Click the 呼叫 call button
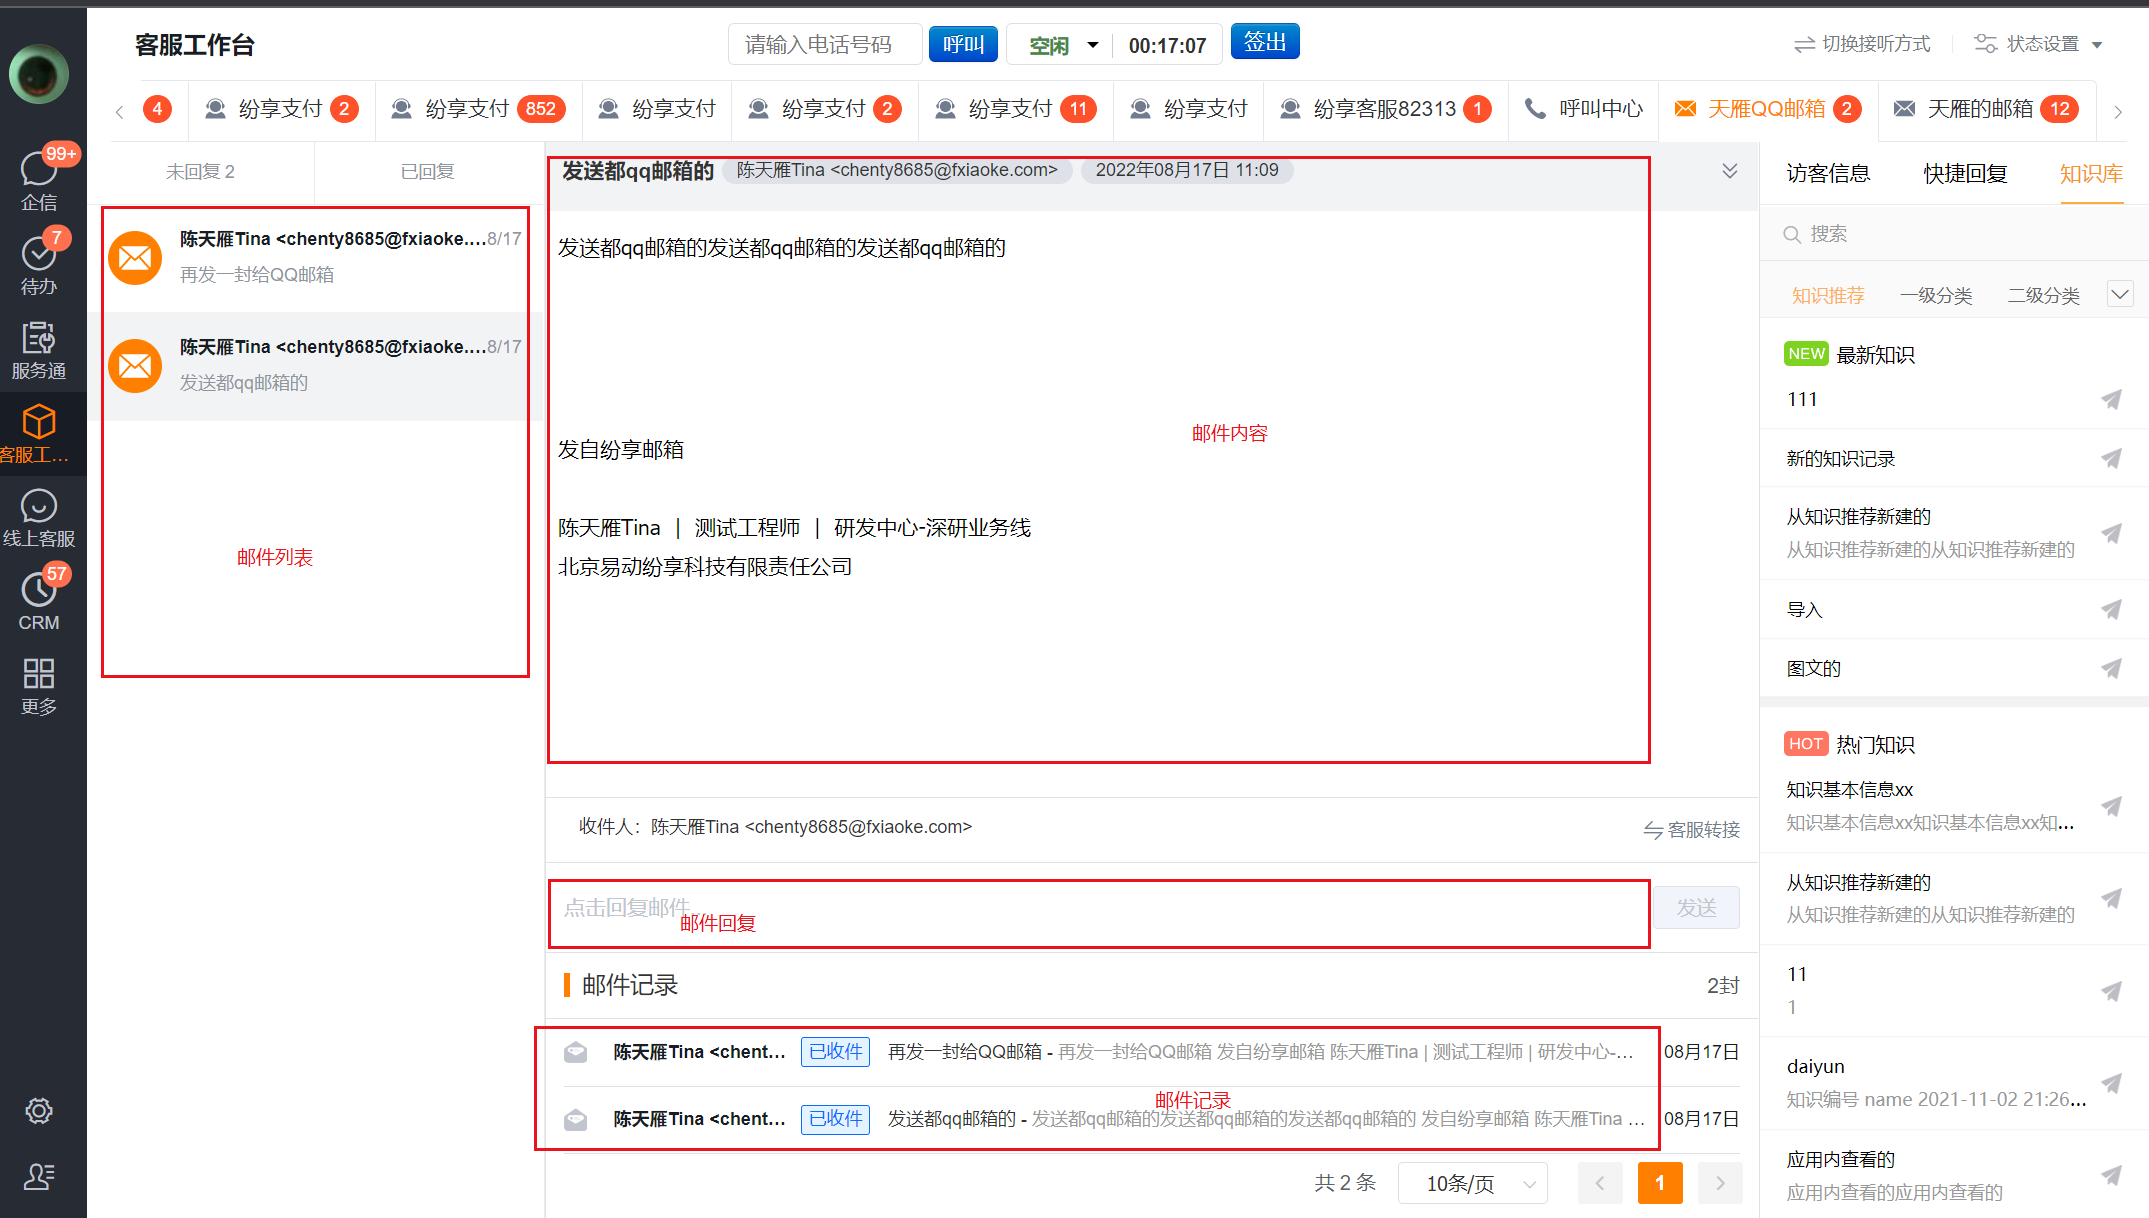Image resolution: width=2149 pixels, height=1218 pixels. click(962, 45)
